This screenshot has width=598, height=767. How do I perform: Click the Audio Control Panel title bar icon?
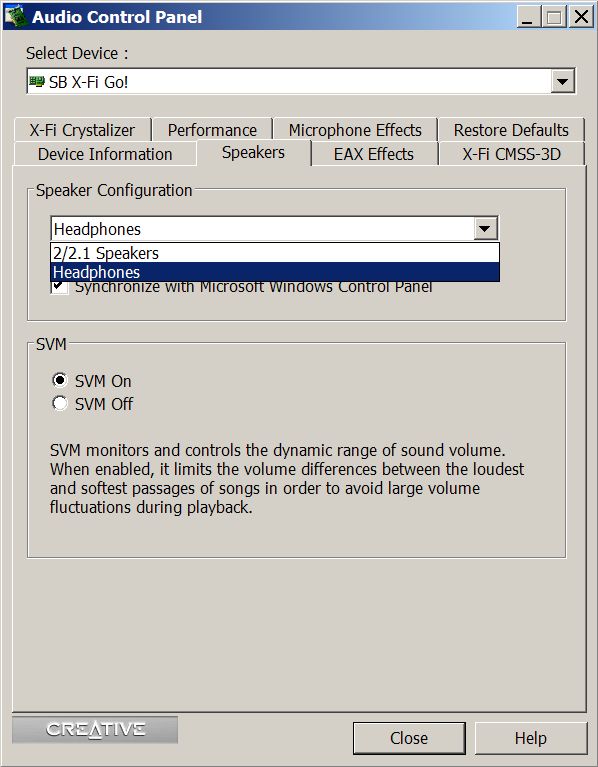[16, 16]
